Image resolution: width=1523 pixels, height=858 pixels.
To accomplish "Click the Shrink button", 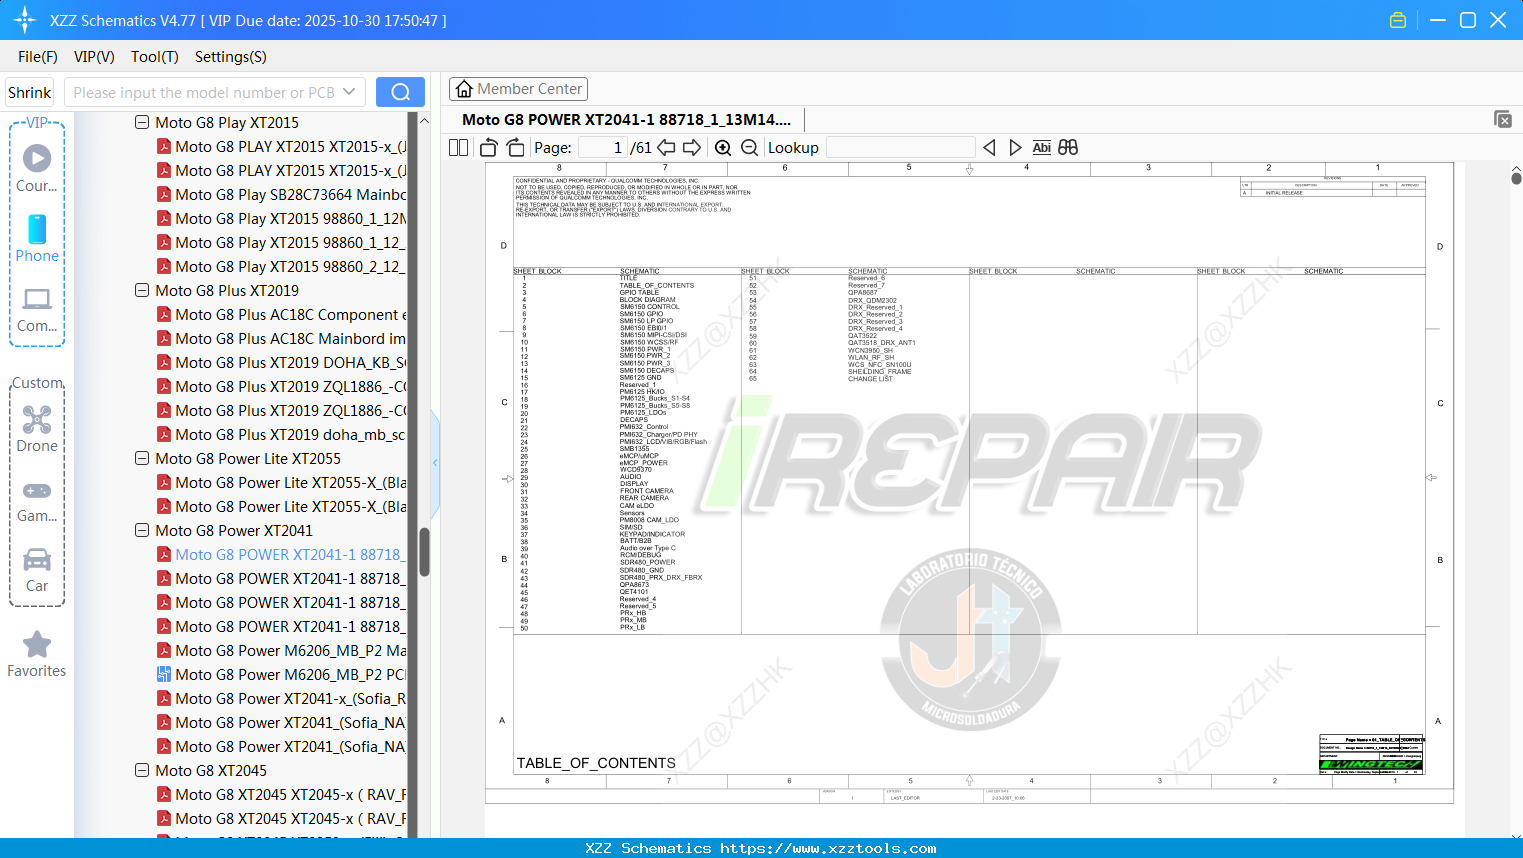I will pos(30,92).
